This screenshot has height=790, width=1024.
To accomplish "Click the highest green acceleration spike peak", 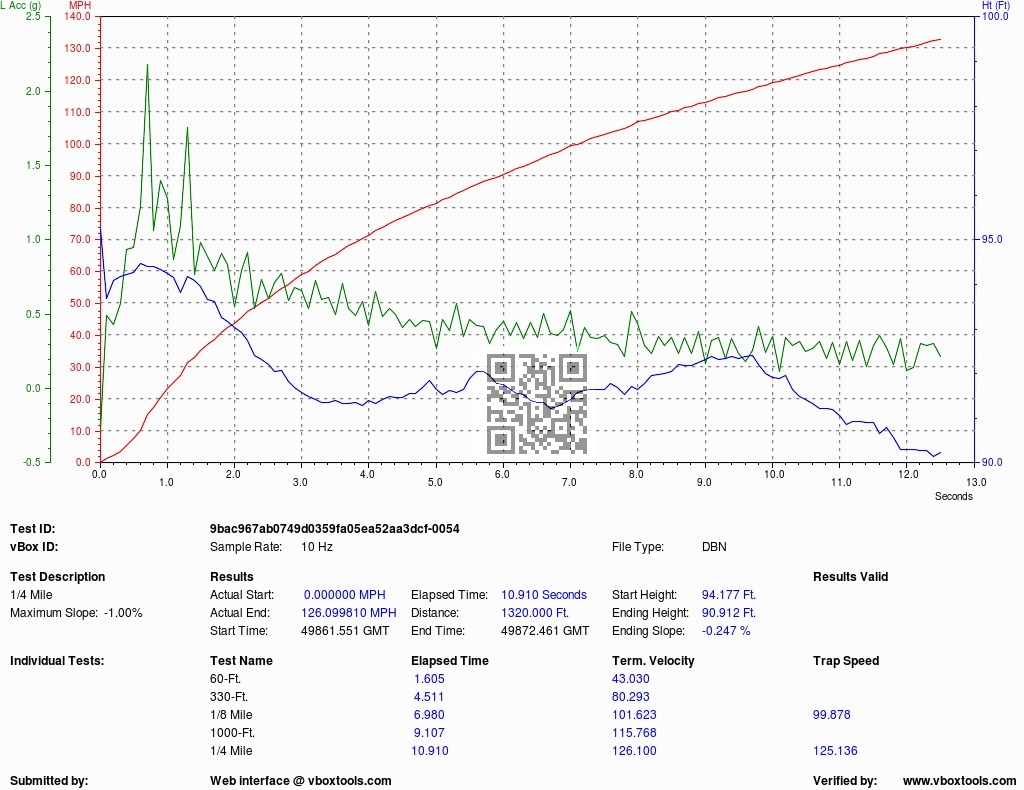I will coord(147,65).
